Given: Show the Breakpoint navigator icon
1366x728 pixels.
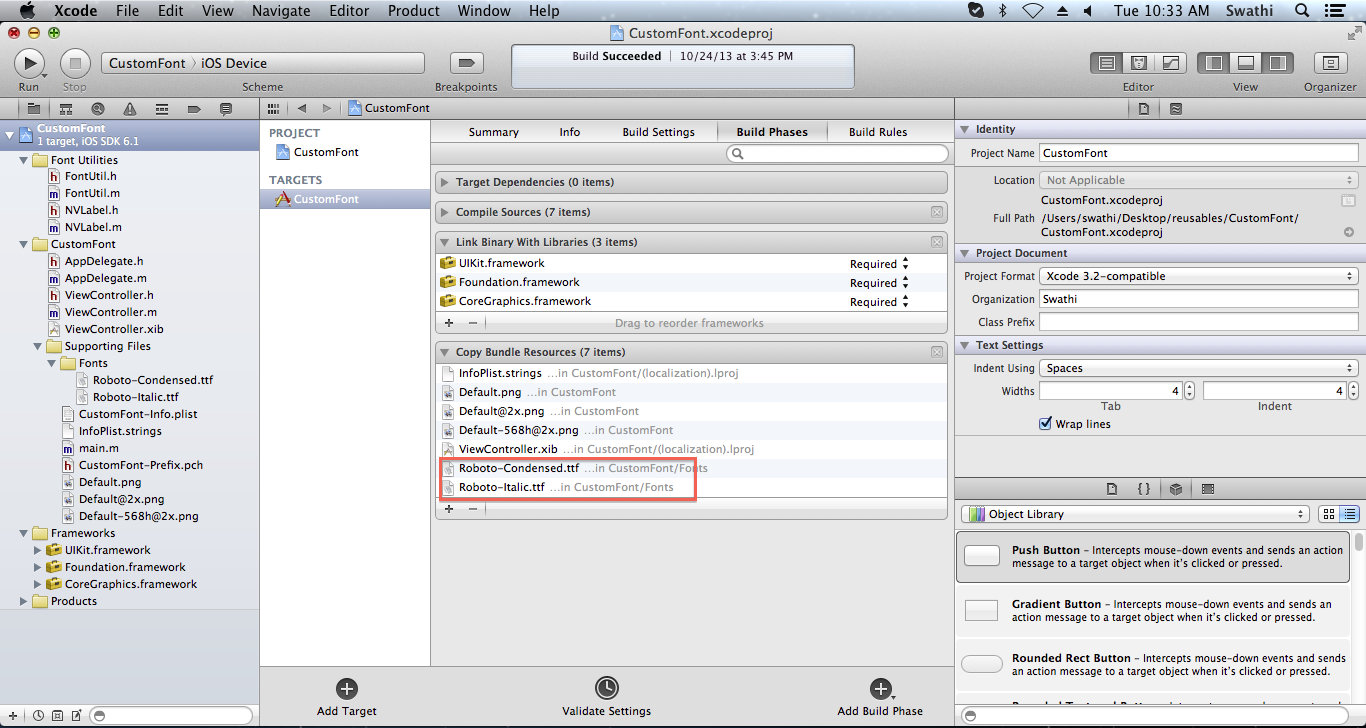Looking at the screenshot, I should point(193,108).
